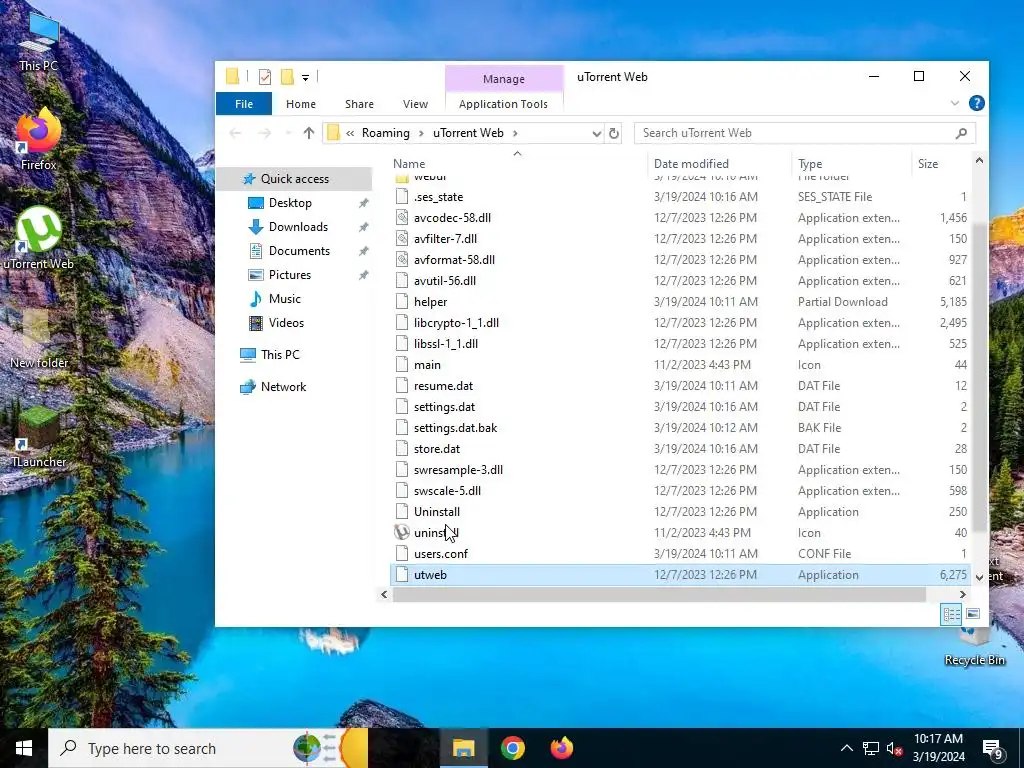
Task: Expand the address bar history dropdown
Action: [x=596, y=133]
